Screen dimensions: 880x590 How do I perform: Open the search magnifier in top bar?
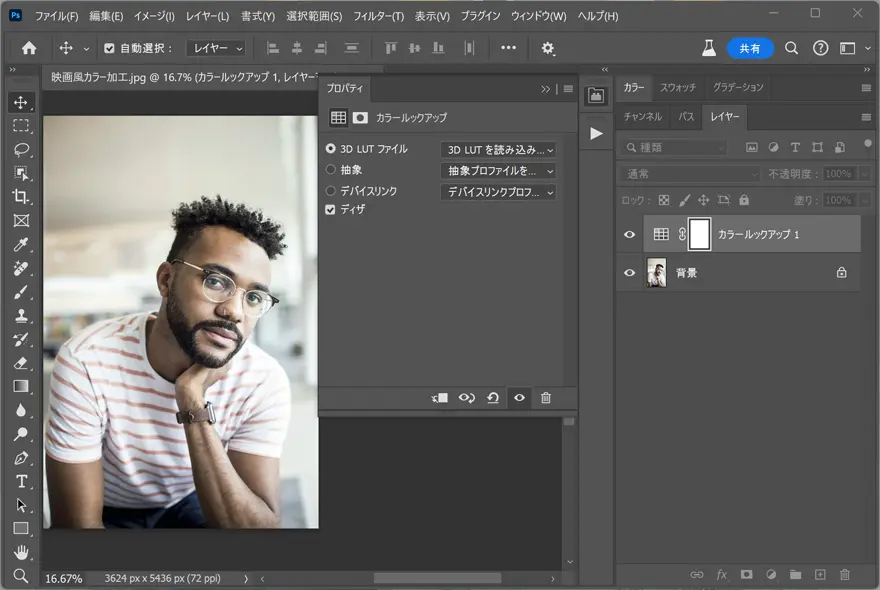[791, 48]
